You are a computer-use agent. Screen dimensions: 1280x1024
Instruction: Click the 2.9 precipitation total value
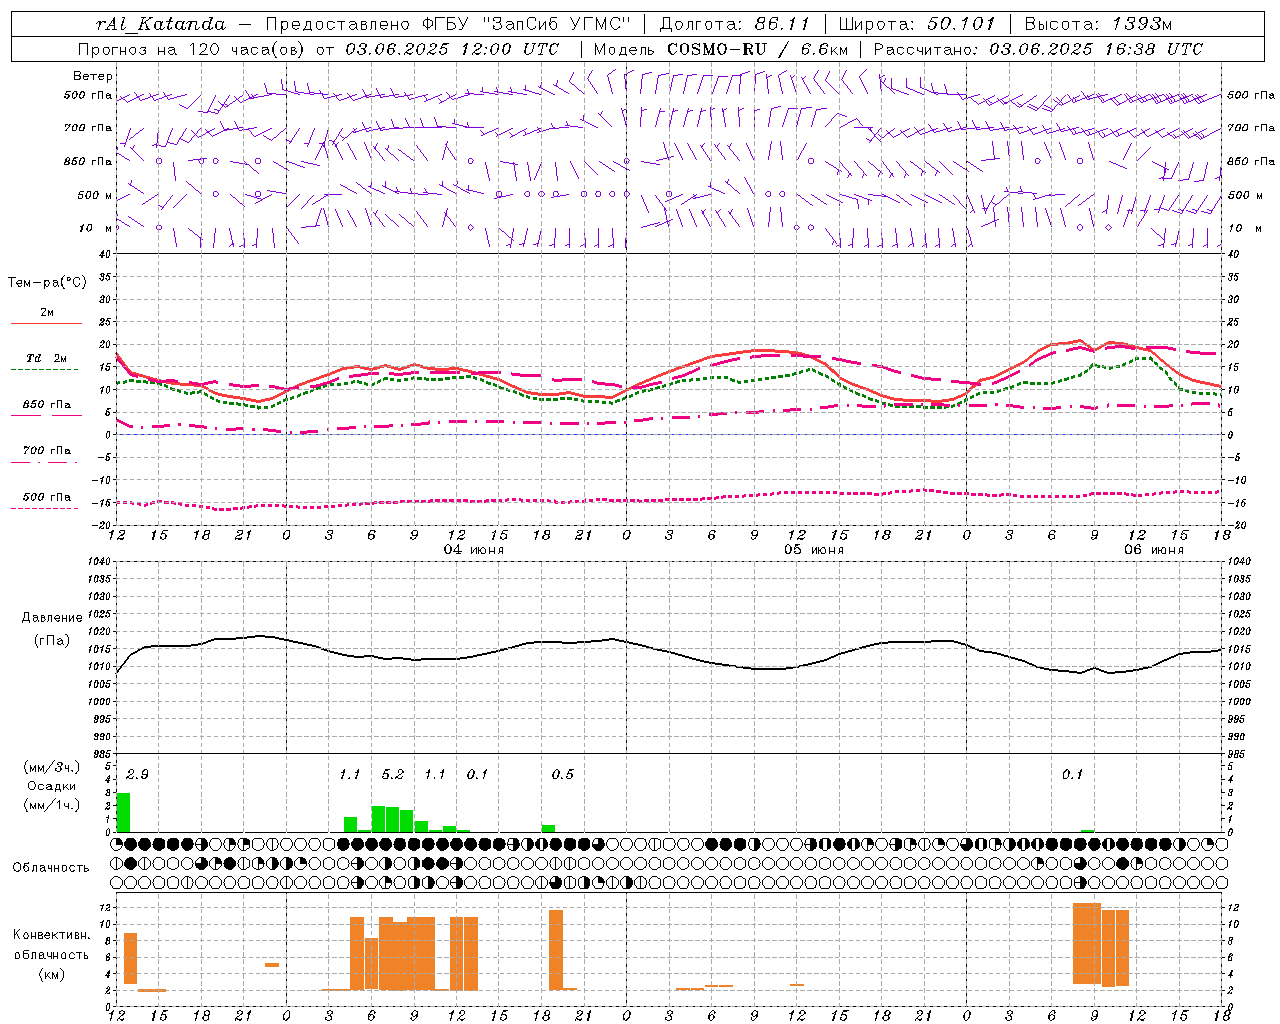pos(137,774)
